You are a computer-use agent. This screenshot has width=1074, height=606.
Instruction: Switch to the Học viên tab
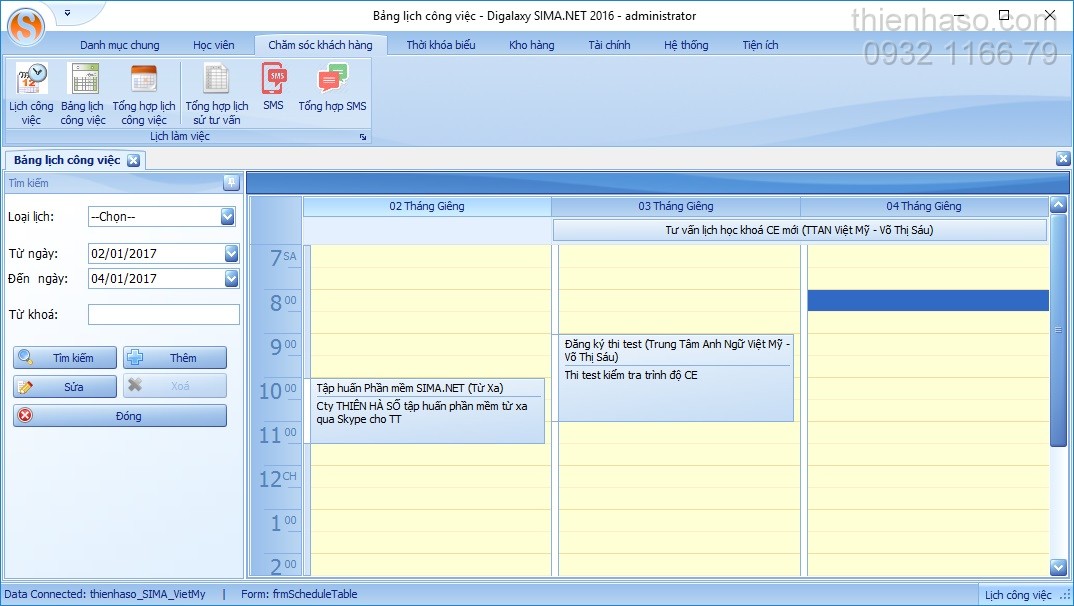[x=214, y=45]
